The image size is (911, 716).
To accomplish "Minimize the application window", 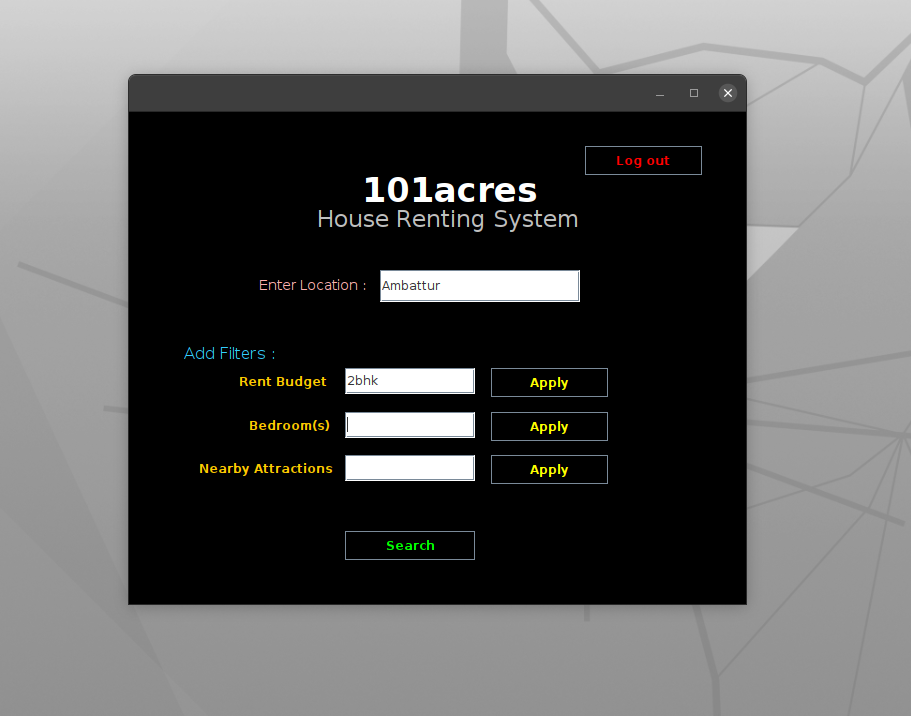I will click(x=659, y=92).
